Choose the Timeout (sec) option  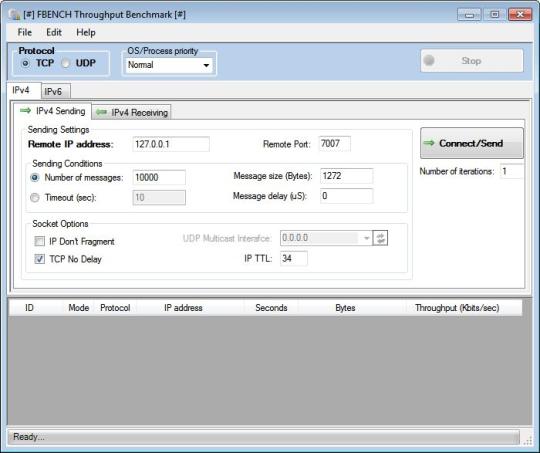point(35,198)
